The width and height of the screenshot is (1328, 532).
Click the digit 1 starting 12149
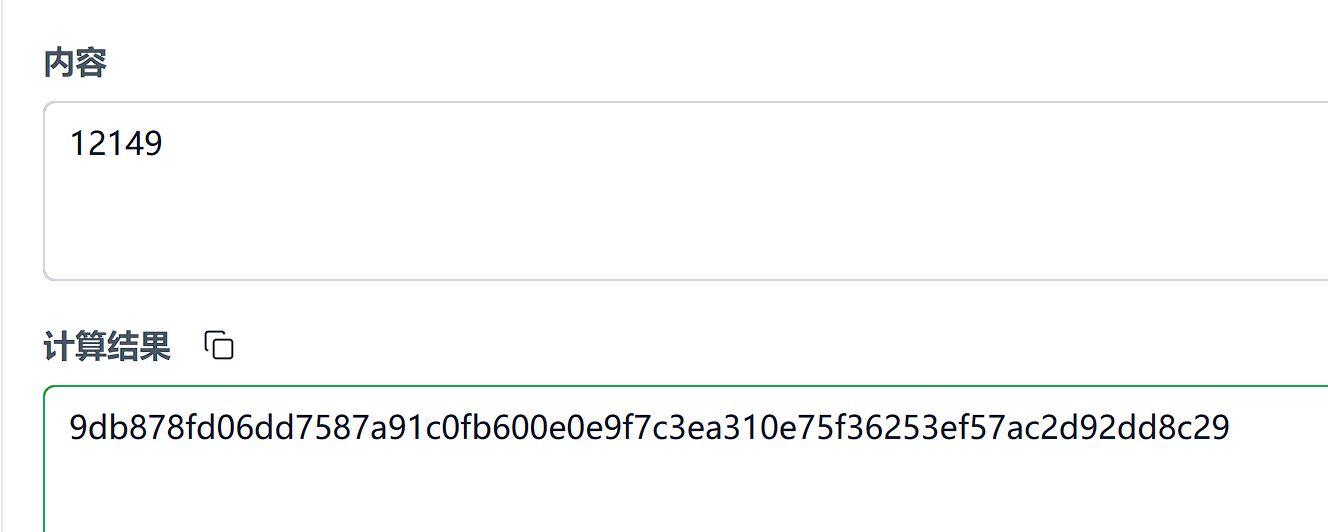(x=76, y=144)
